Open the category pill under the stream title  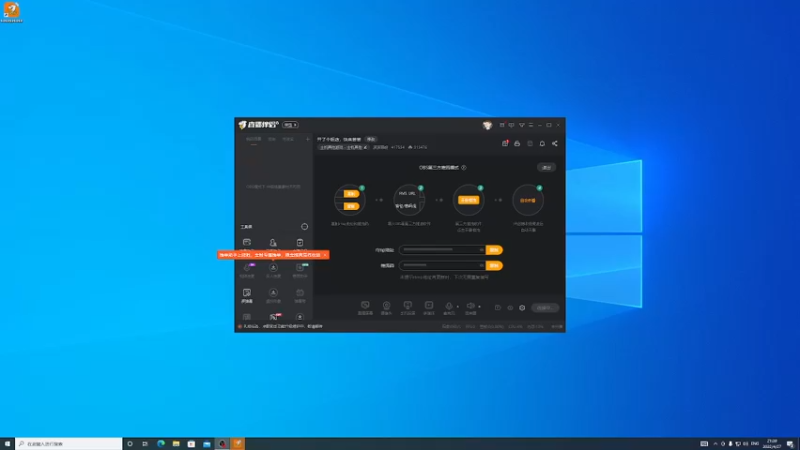(x=344, y=147)
